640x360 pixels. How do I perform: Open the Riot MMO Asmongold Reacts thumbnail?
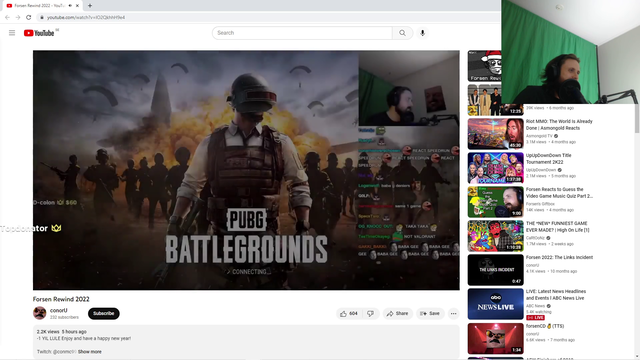point(496,133)
